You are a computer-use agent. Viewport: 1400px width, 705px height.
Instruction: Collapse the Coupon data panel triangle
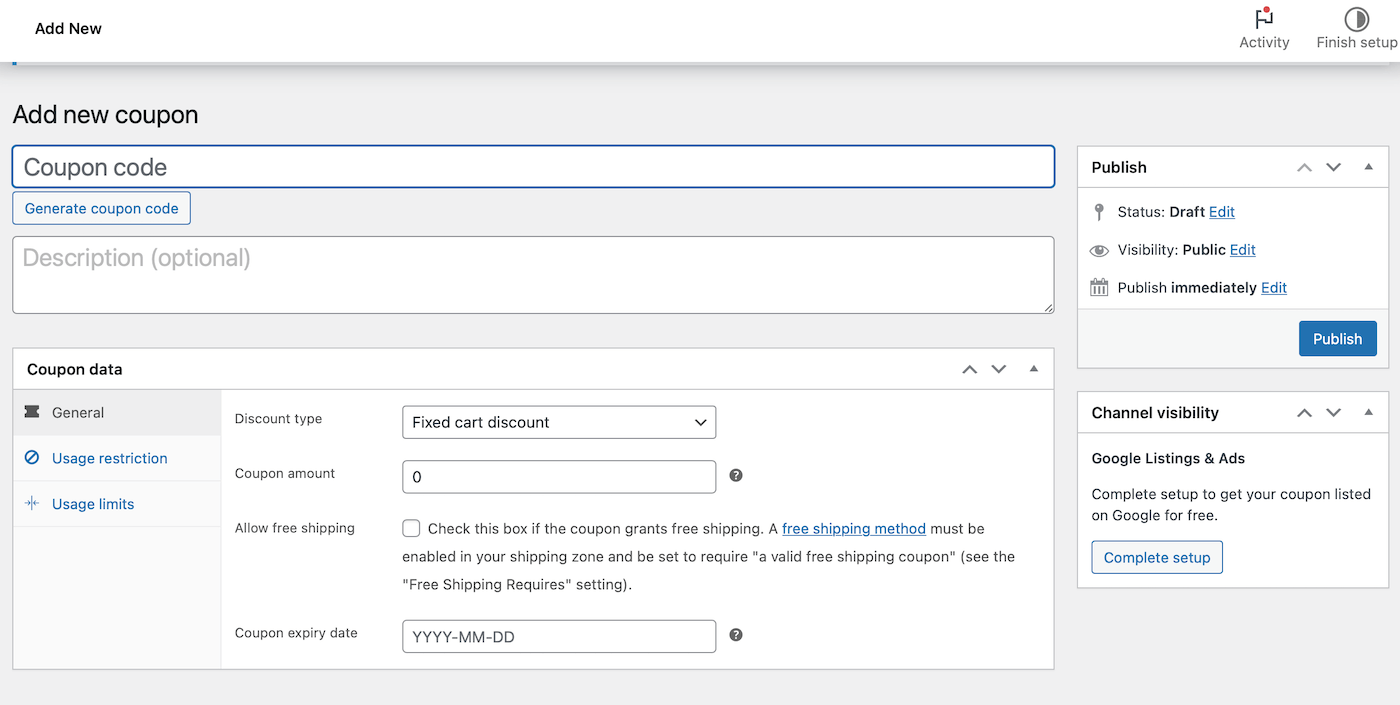pyautogui.click(x=1034, y=369)
